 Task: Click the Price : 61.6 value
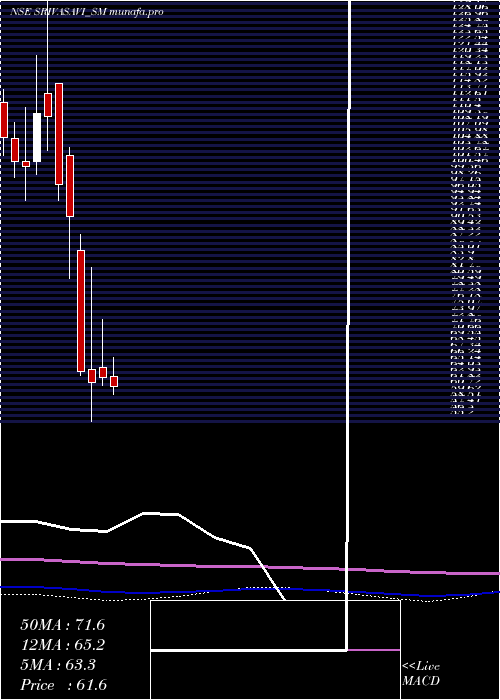pyautogui.click(x=63, y=685)
